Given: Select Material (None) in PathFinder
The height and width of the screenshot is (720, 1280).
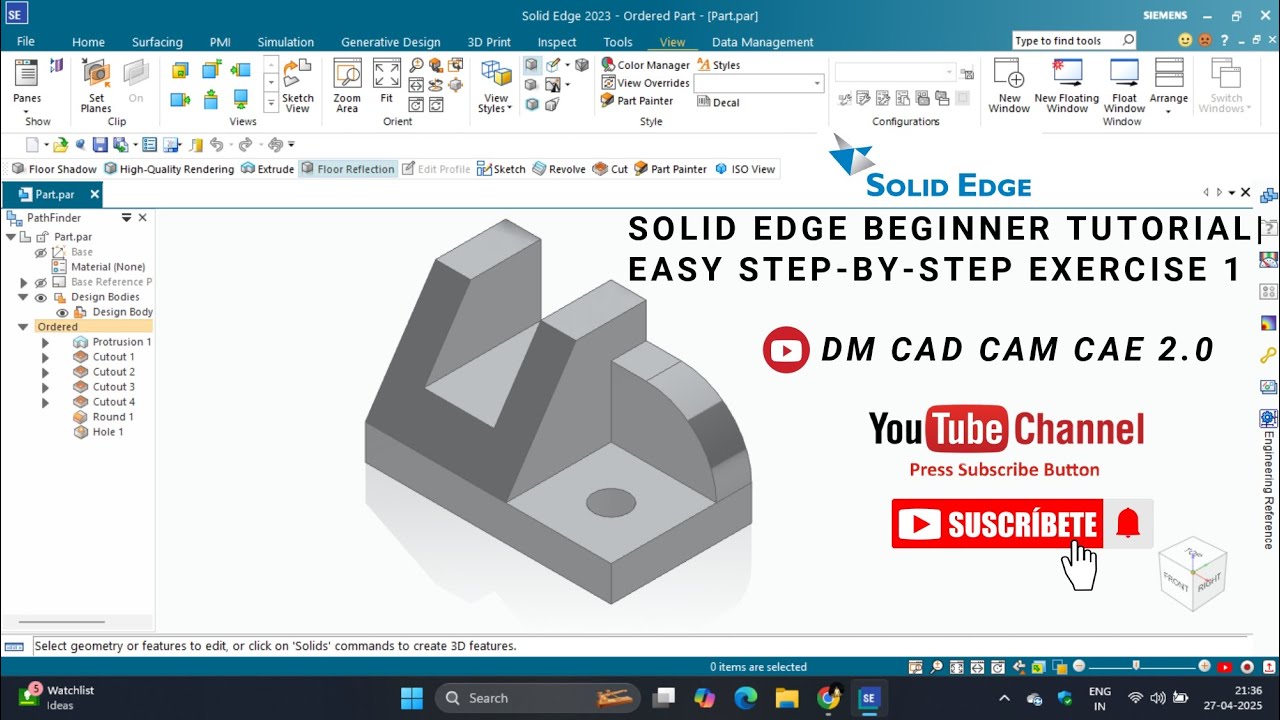Looking at the screenshot, I should point(98,267).
